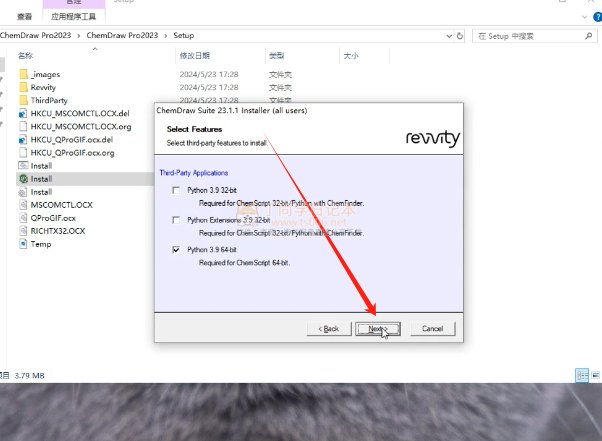602x441 pixels.
Task: Select the ThirdParty folder icon
Action: point(23,100)
